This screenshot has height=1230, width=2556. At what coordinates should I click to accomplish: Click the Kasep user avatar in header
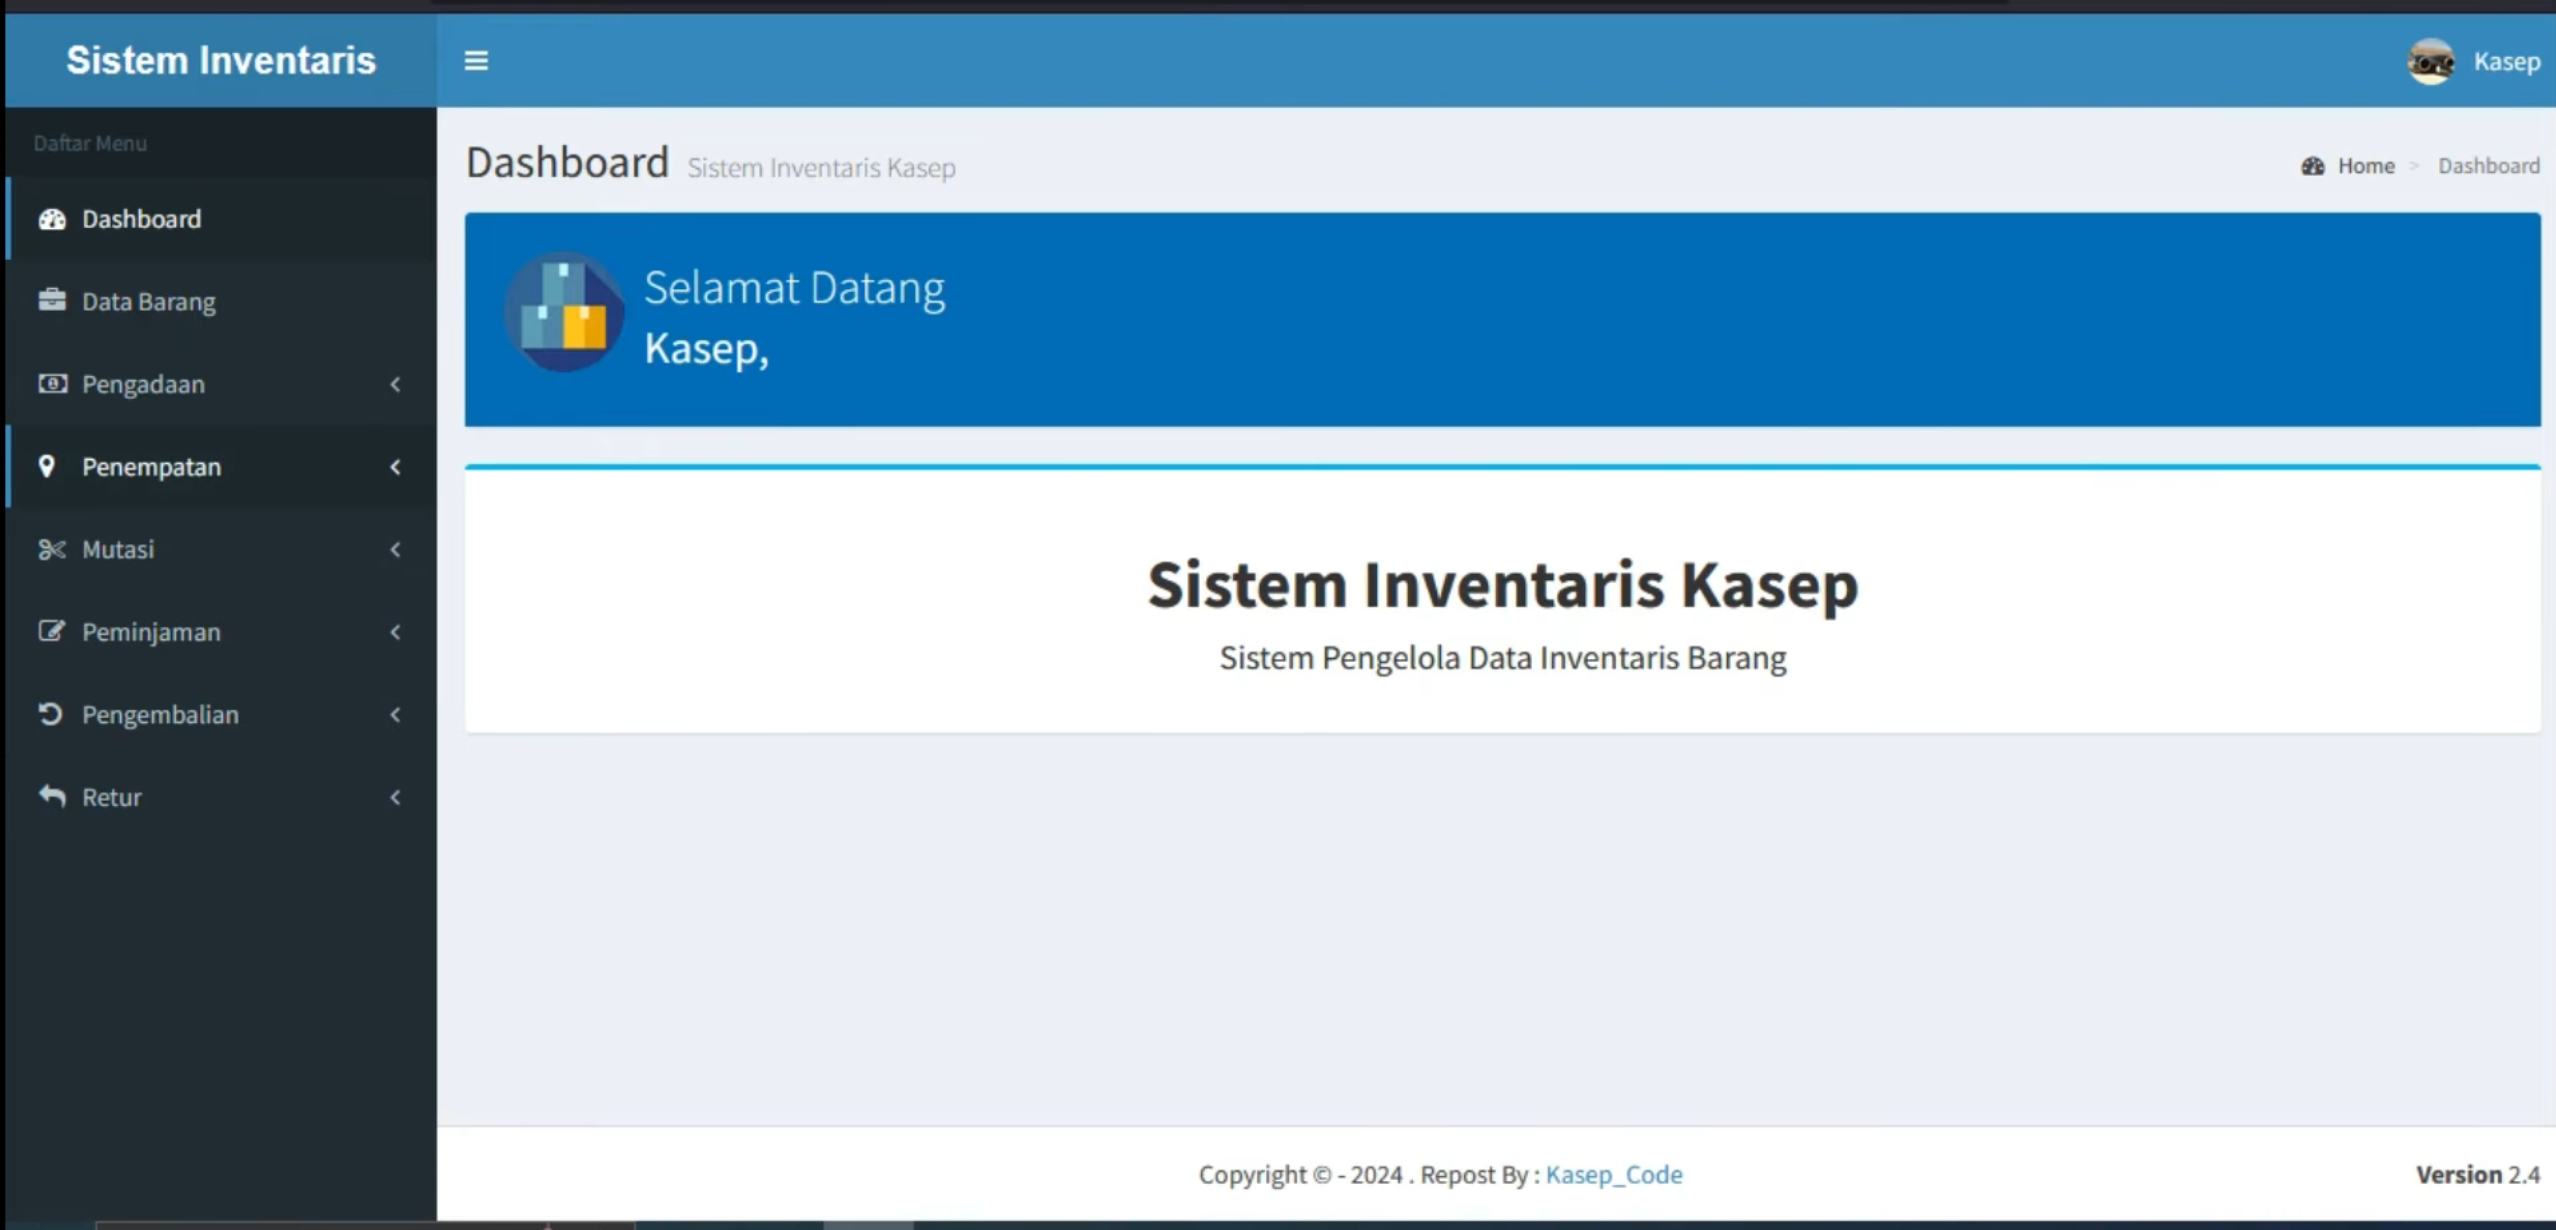2430,61
